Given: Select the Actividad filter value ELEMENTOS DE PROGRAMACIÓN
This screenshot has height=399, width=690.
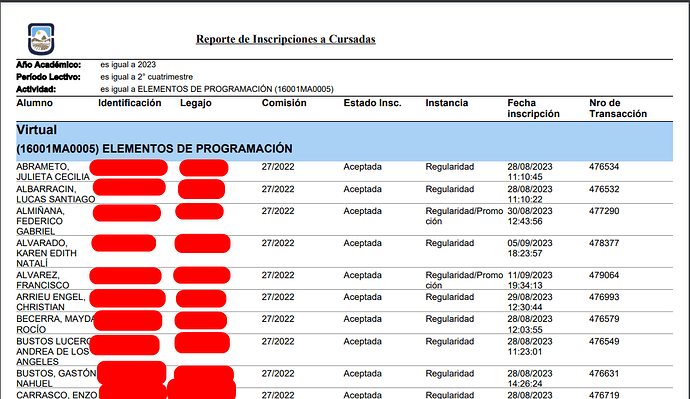Looking at the screenshot, I should click(x=217, y=89).
